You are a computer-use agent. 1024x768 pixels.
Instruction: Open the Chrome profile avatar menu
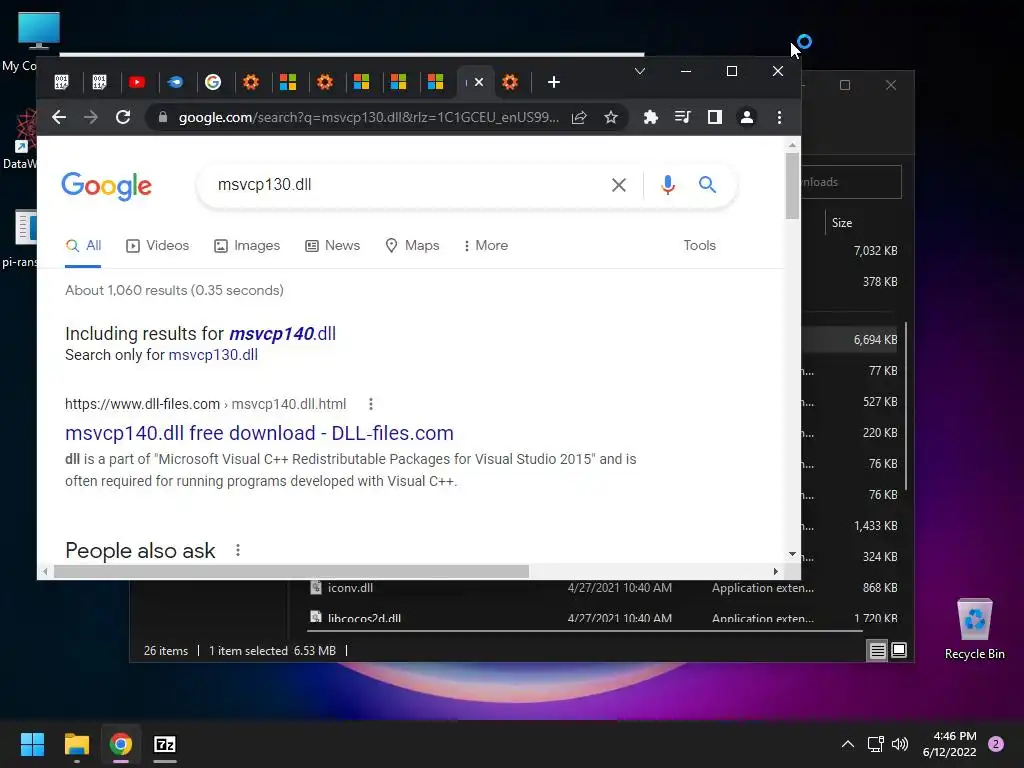746,118
